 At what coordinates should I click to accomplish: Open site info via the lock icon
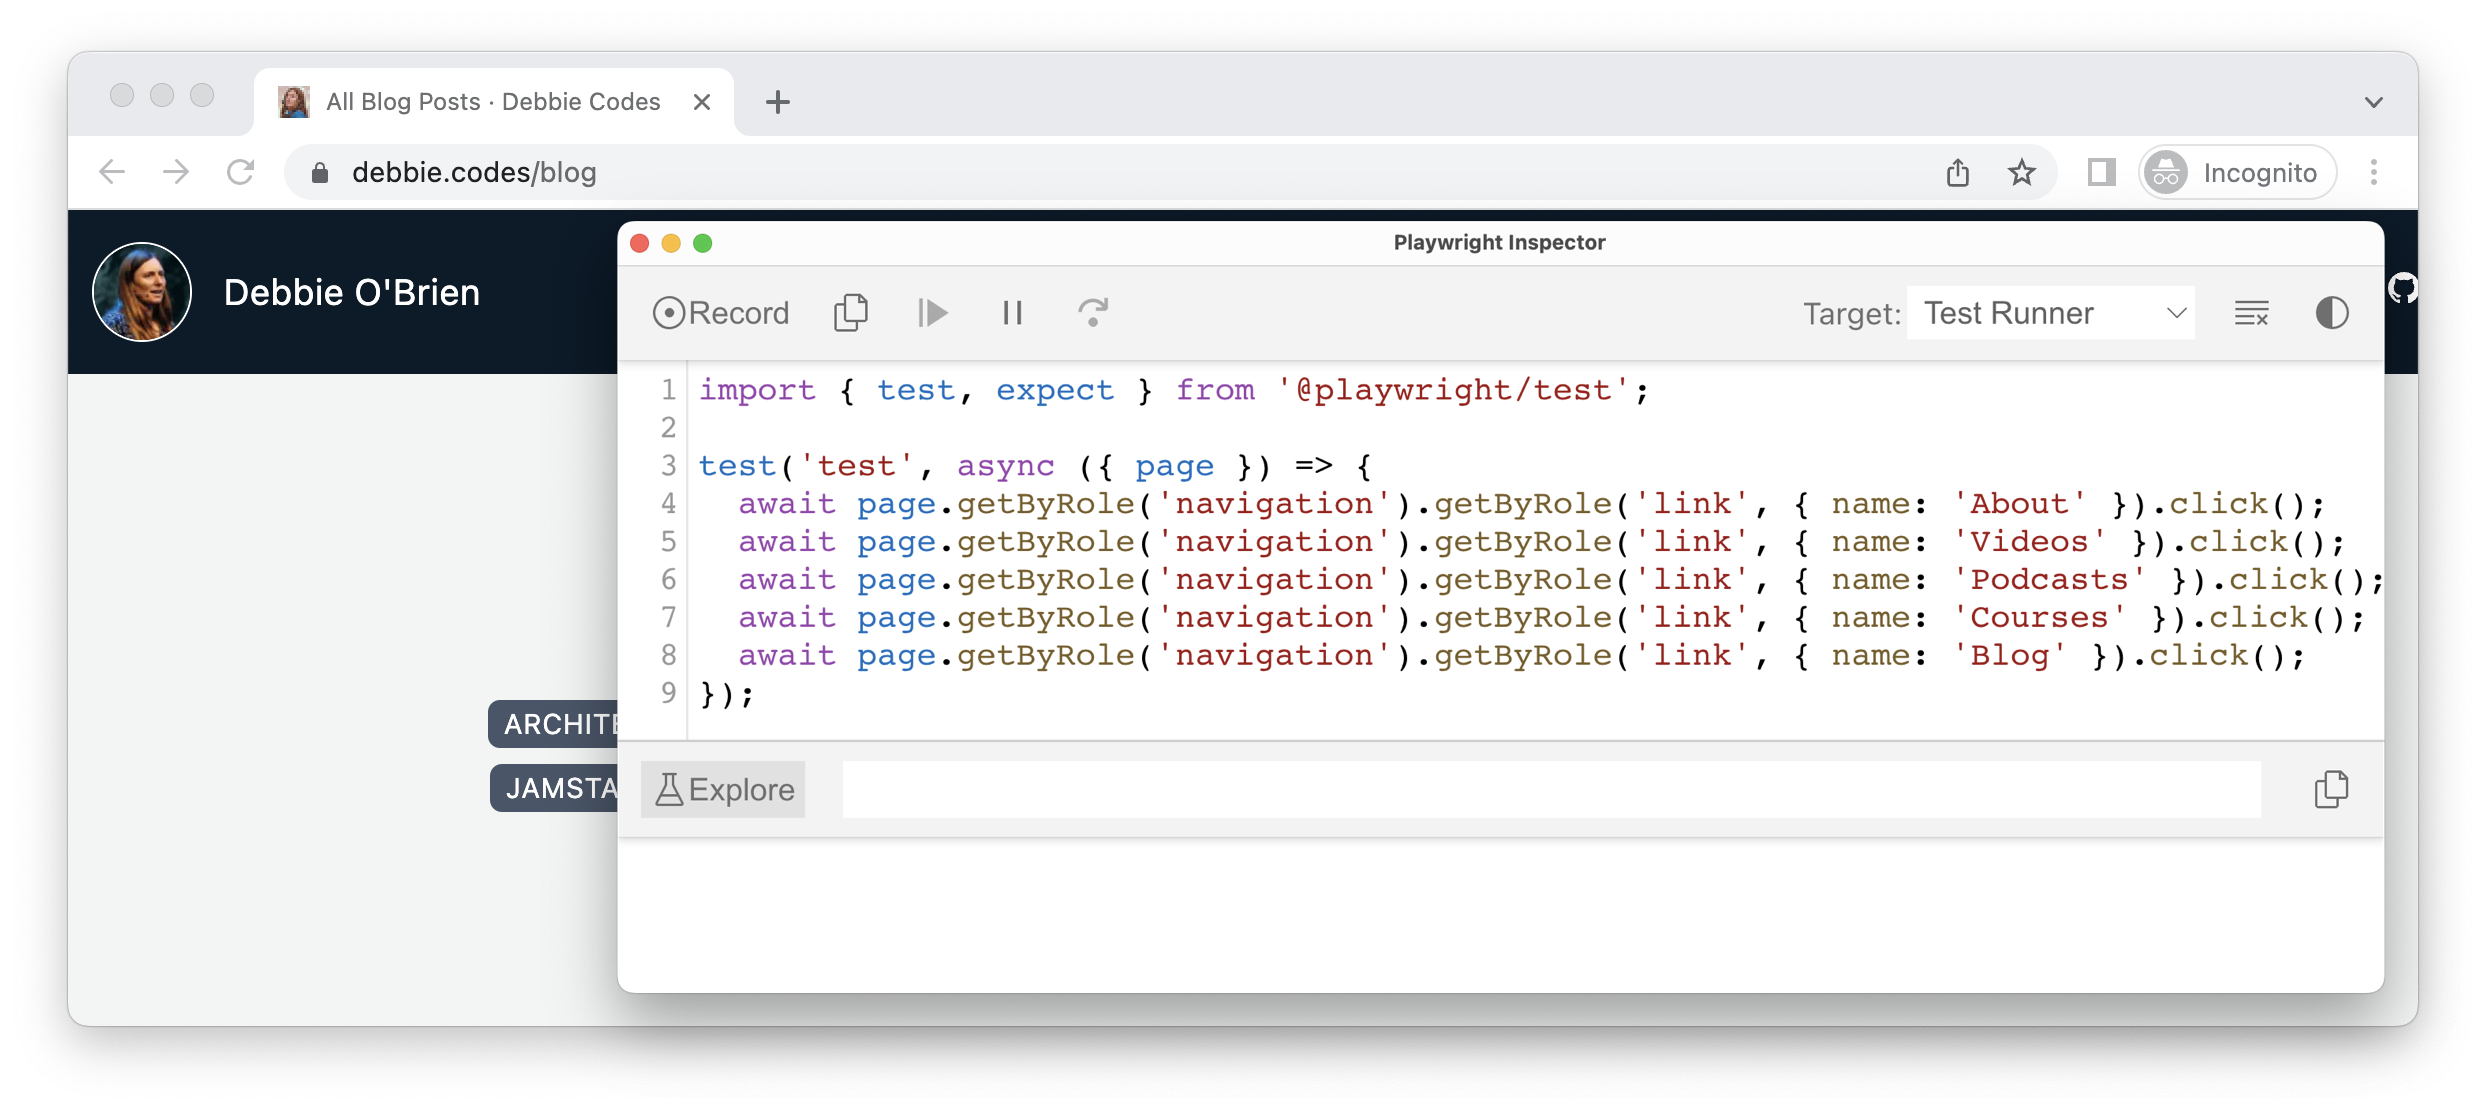pyautogui.click(x=320, y=172)
